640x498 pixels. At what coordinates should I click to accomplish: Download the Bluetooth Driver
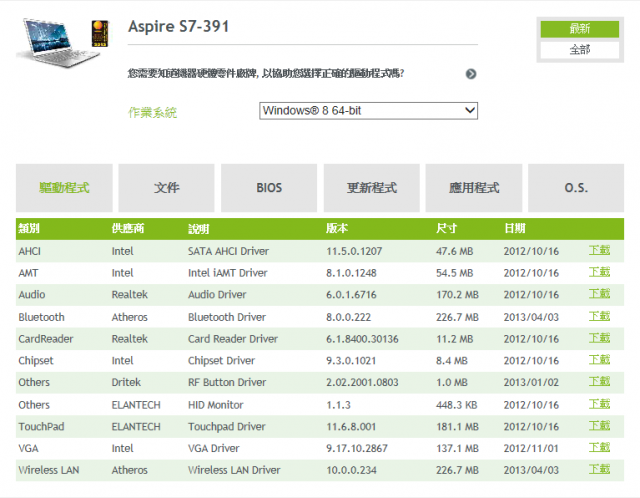tap(599, 316)
